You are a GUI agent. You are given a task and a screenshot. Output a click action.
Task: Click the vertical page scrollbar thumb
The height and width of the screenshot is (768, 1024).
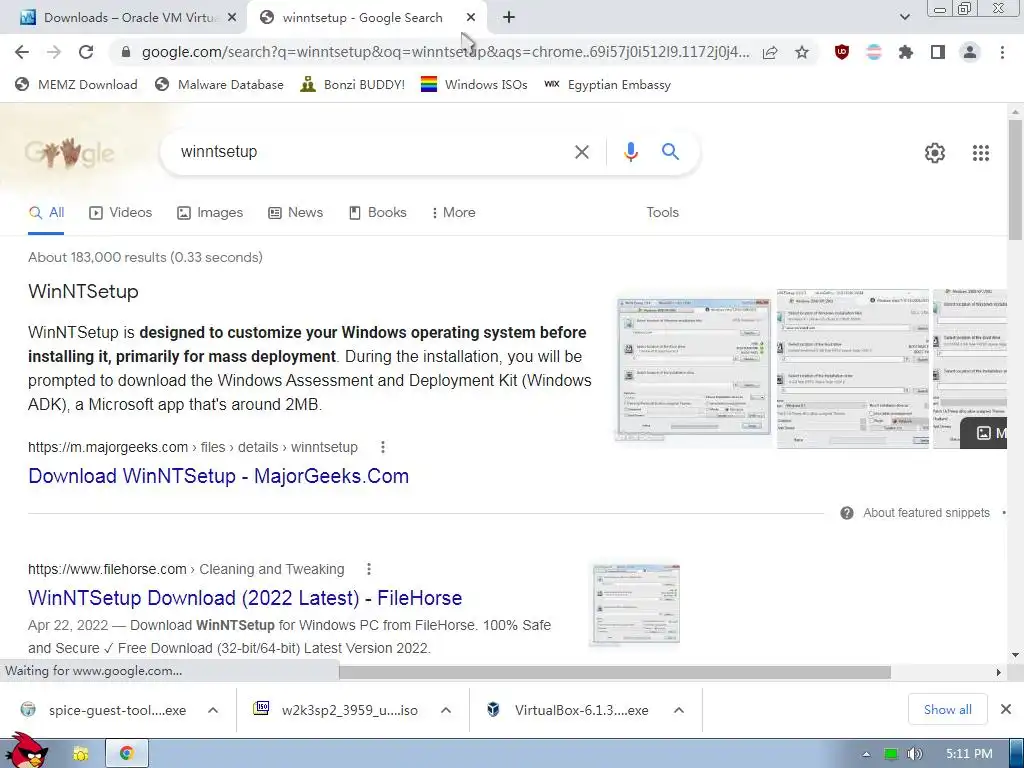1016,180
